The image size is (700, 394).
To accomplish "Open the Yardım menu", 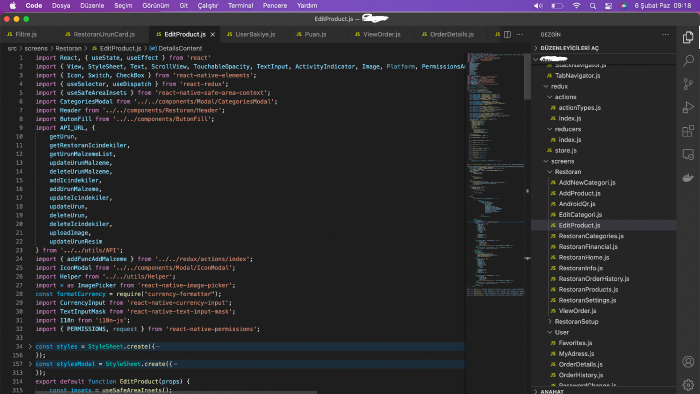I will pyautogui.click(x=307, y=6).
